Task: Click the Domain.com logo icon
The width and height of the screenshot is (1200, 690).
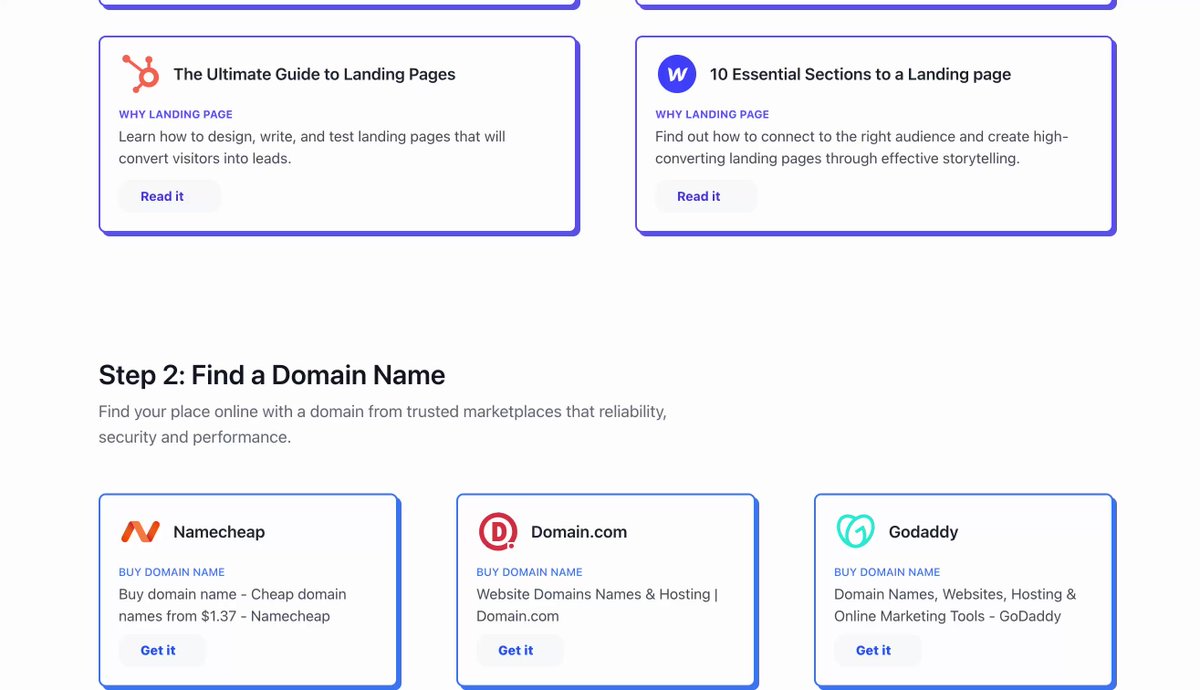Action: point(497,532)
